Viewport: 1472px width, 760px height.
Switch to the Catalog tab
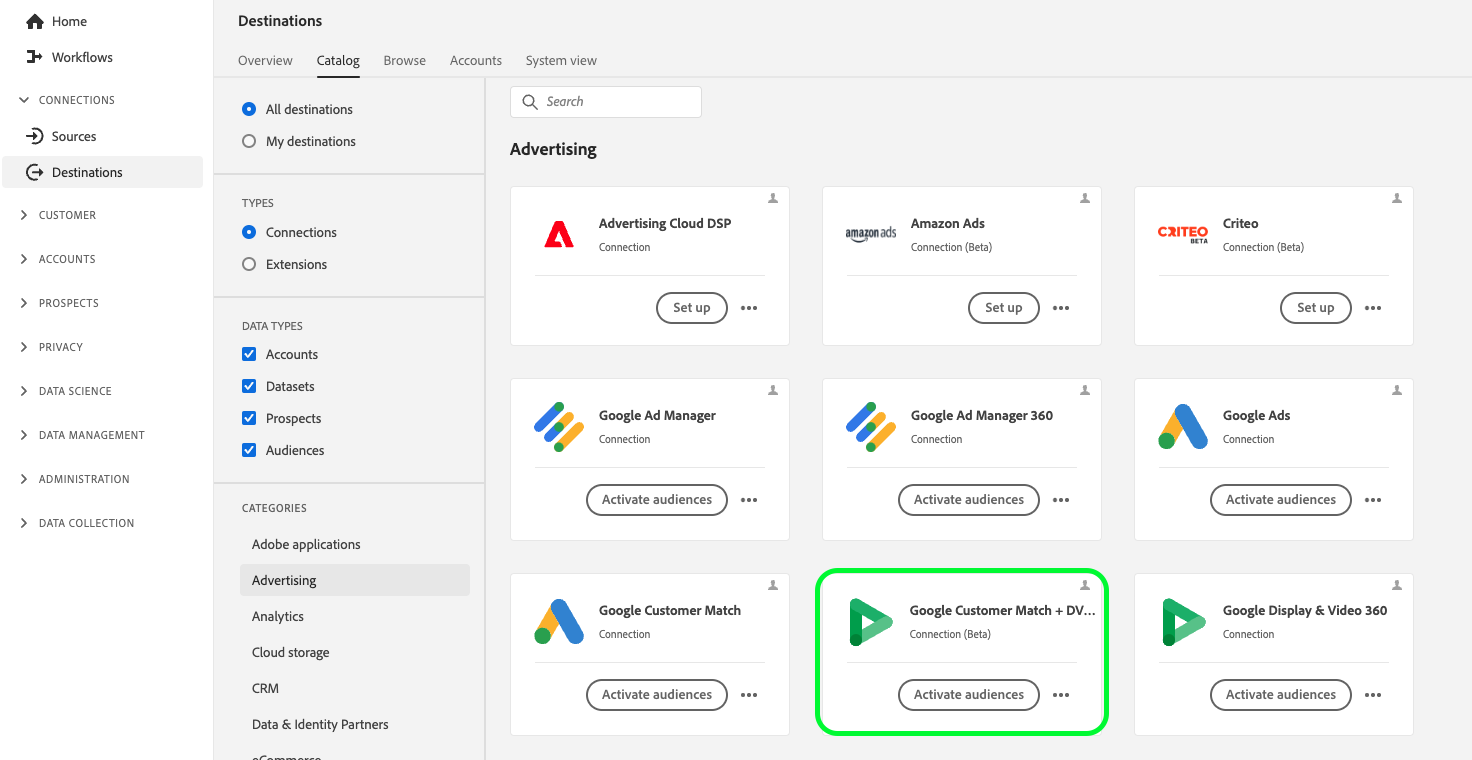click(x=338, y=60)
